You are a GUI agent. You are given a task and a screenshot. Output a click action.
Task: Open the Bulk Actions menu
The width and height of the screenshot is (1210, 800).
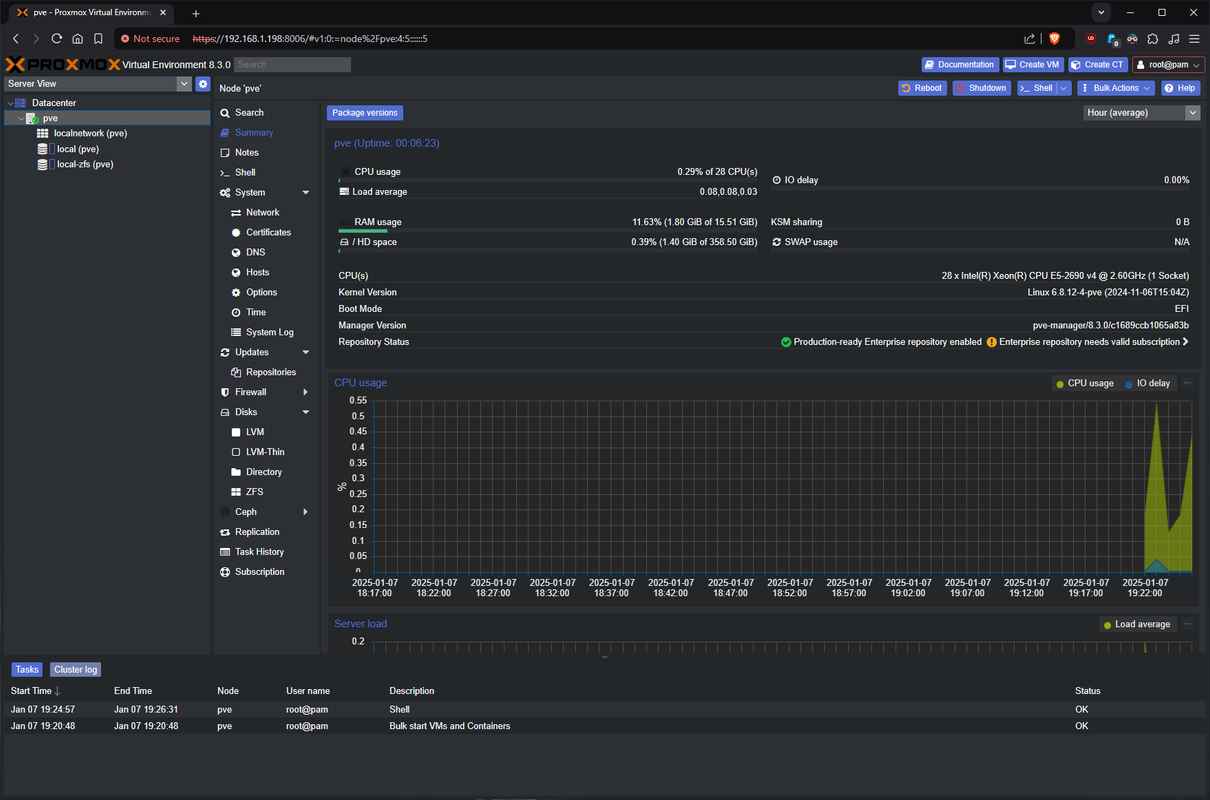click(x=1116, y=88)
